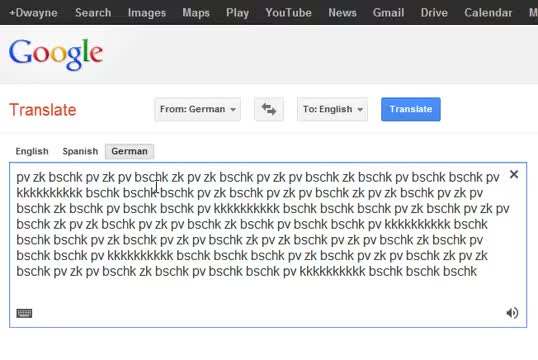
Task: Open Images in the top bar
Action: 147,13
